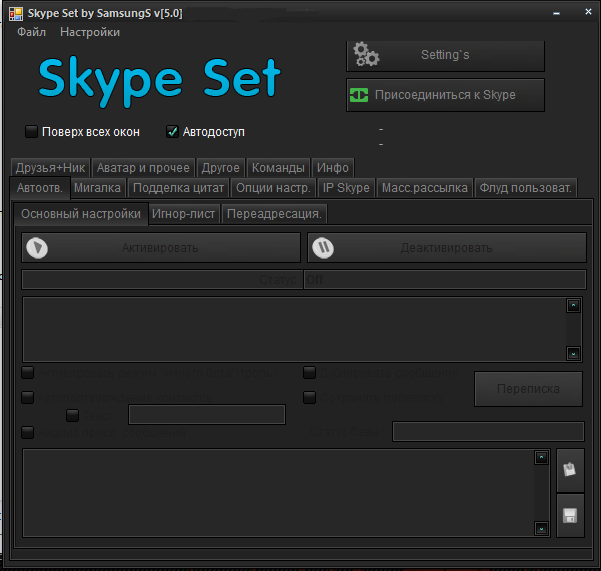Click Присоединиться к Skype button
This screenshot has width=601, height=571.
(x=445, y=95)
